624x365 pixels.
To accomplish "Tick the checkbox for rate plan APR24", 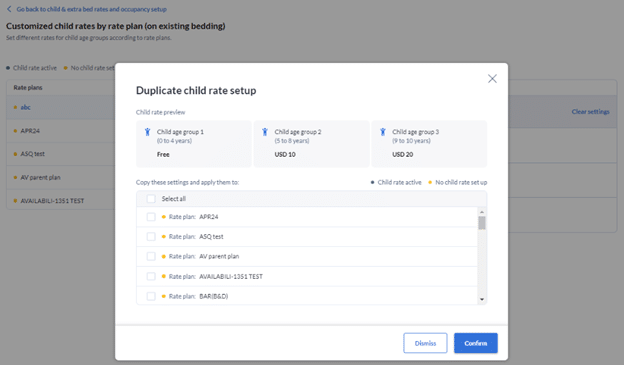I will tap(151, 217).
